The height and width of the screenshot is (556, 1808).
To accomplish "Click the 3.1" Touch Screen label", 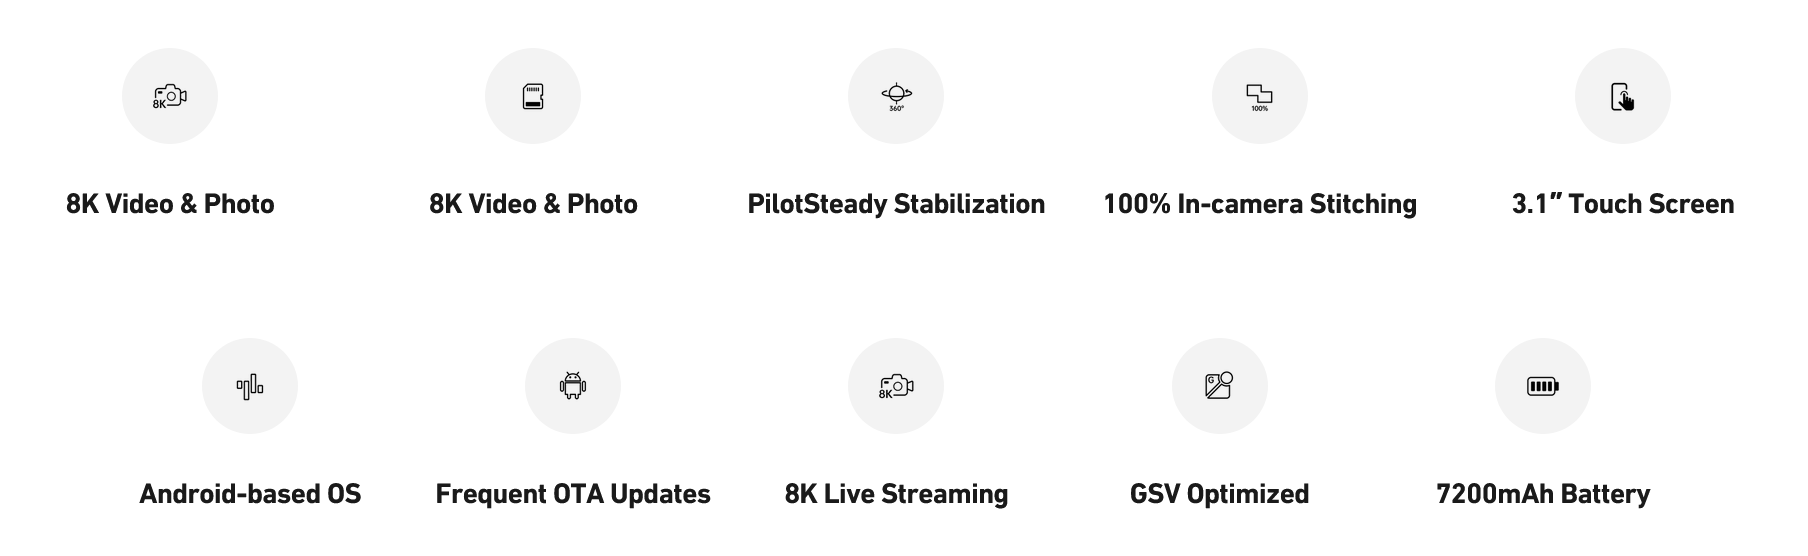I will click(1622, 204).
